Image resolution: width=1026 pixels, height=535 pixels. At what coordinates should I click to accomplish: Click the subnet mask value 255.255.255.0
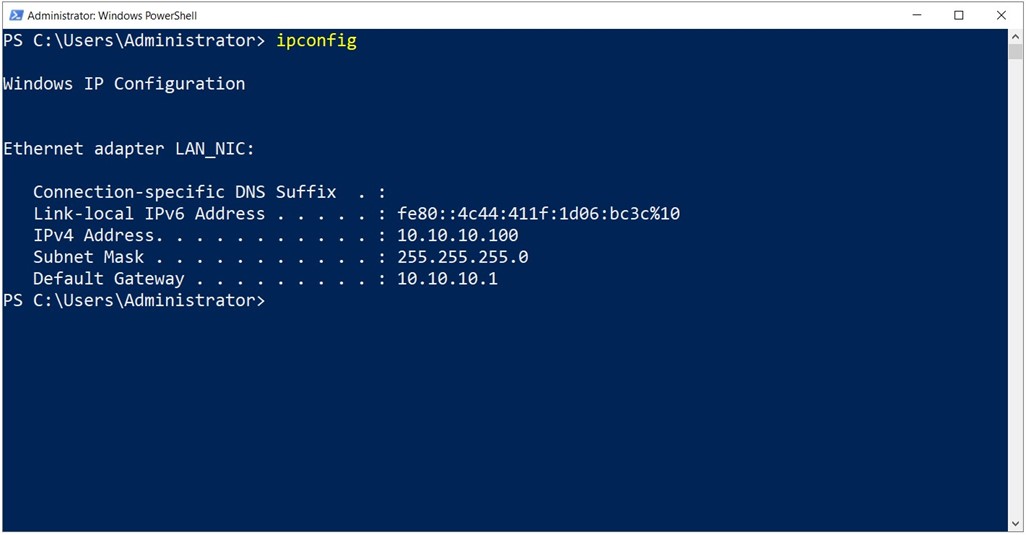pyautogui.click(x=463, y=256)
